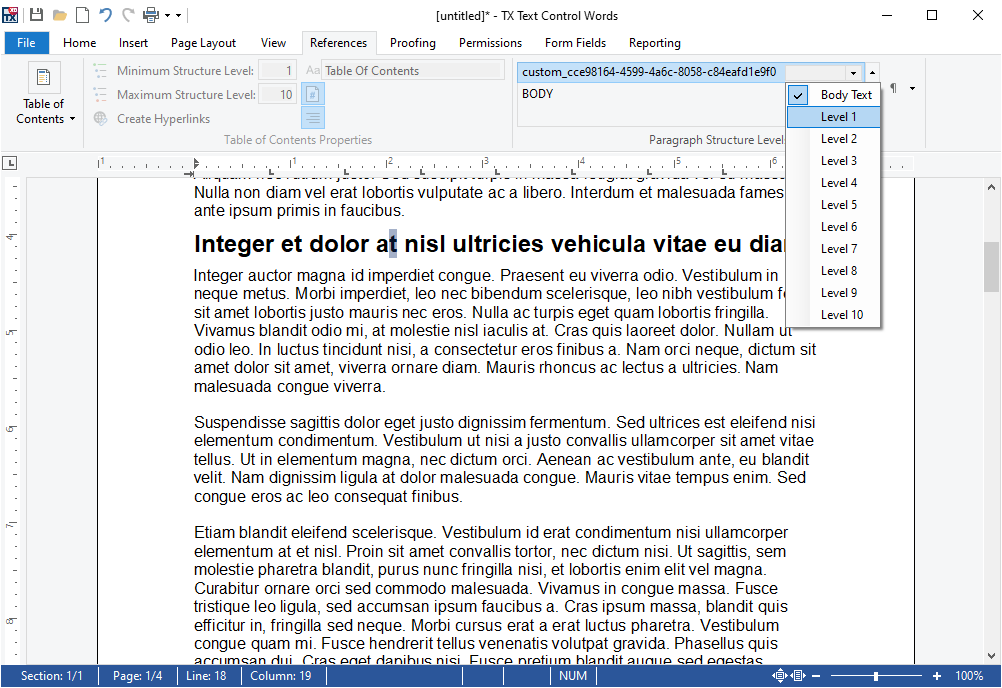
Task: Click the zoom in plus button
Action: 937,676
